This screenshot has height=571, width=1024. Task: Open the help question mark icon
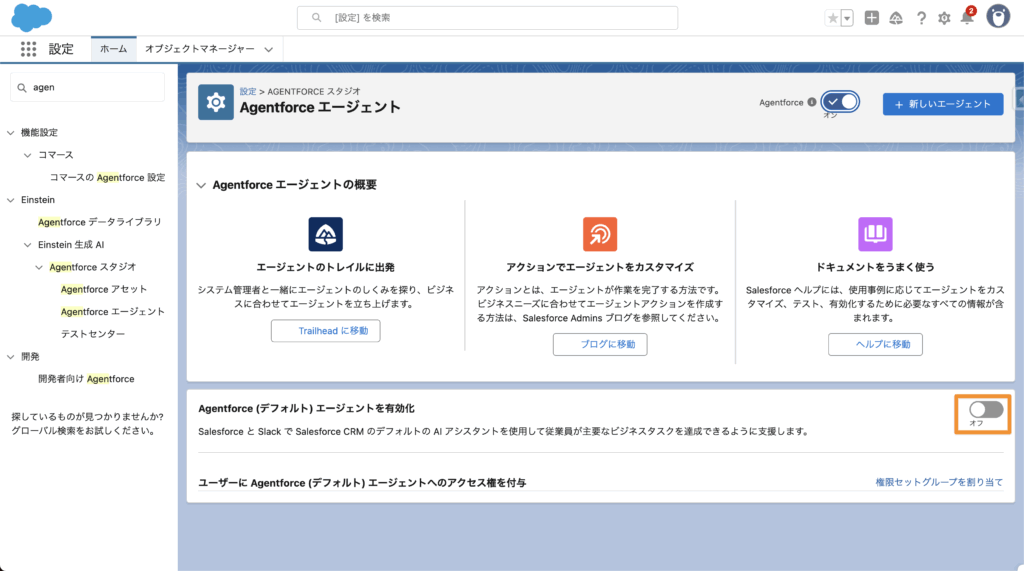[921, 18]
